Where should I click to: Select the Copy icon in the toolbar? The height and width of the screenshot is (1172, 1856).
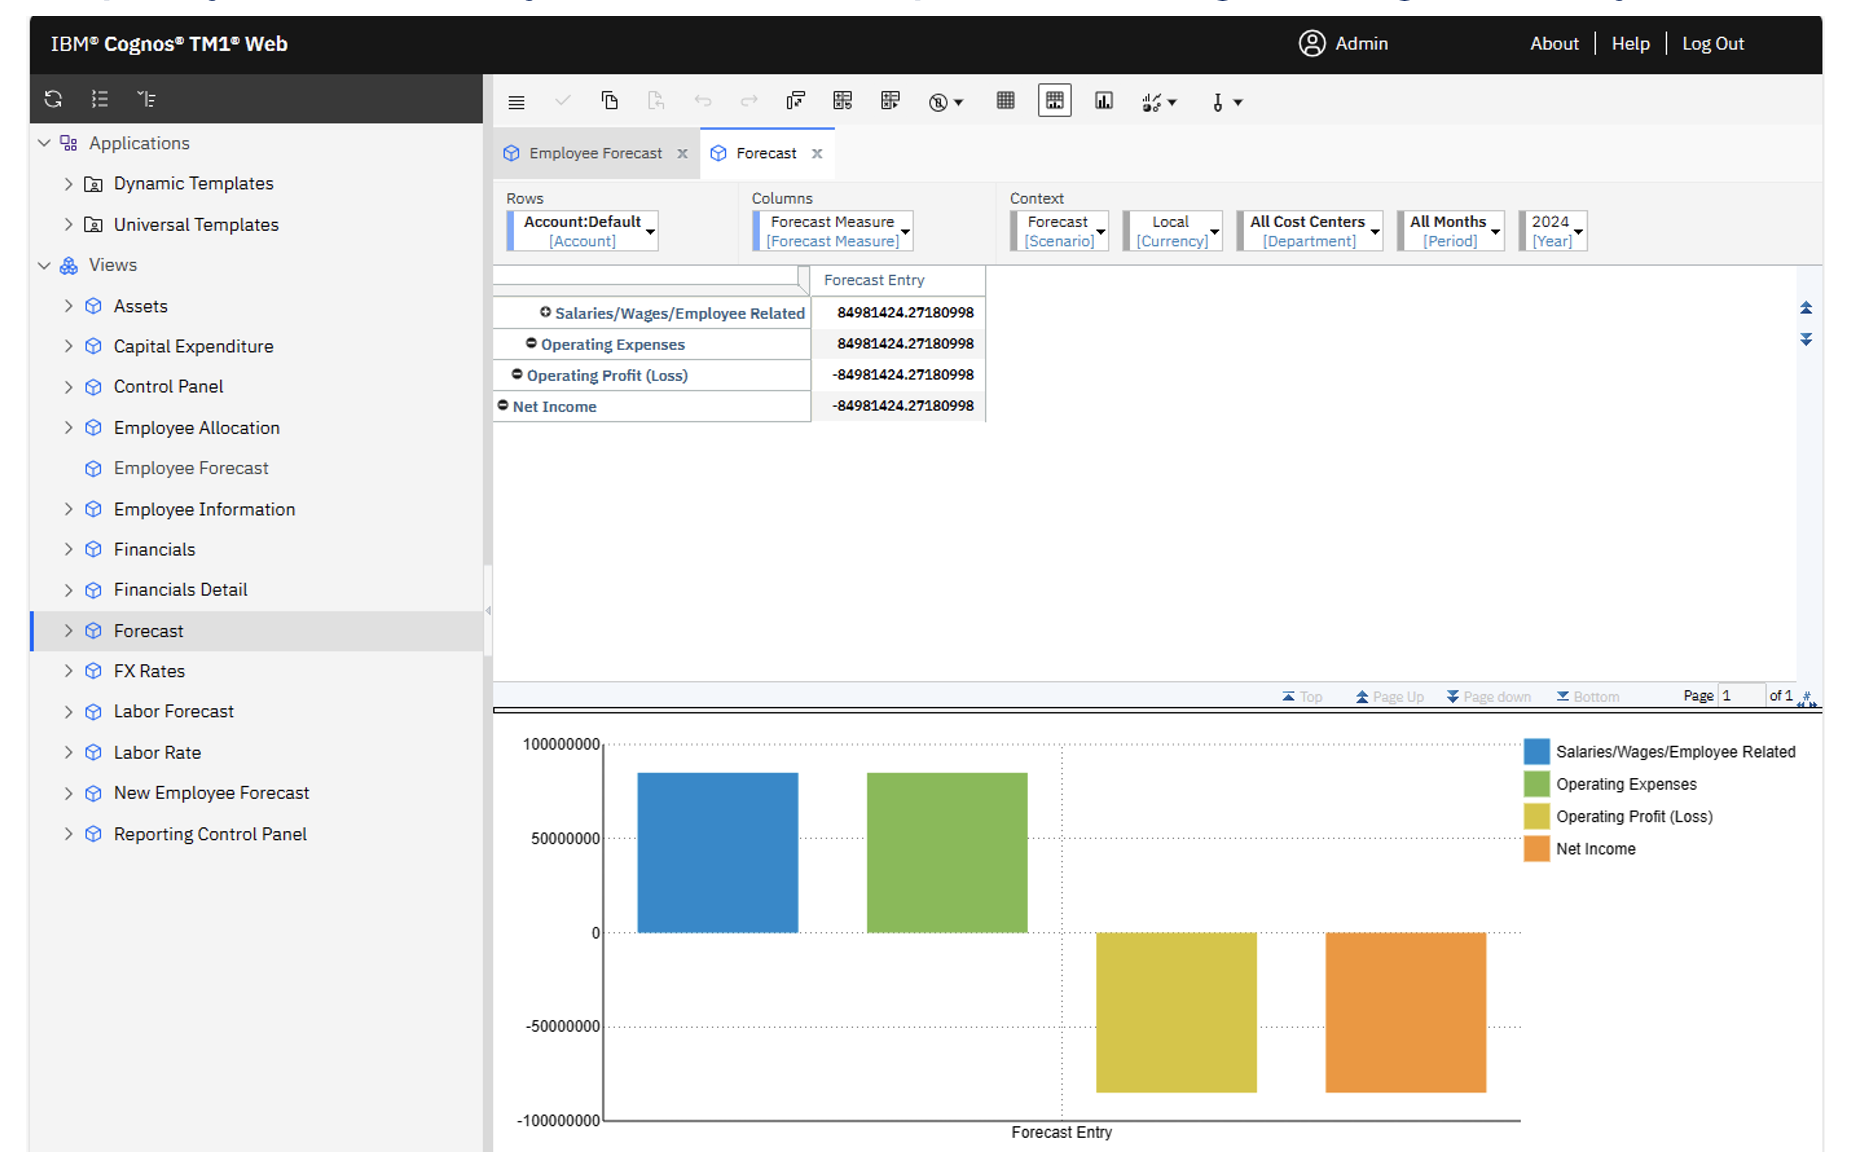point(610,100)
